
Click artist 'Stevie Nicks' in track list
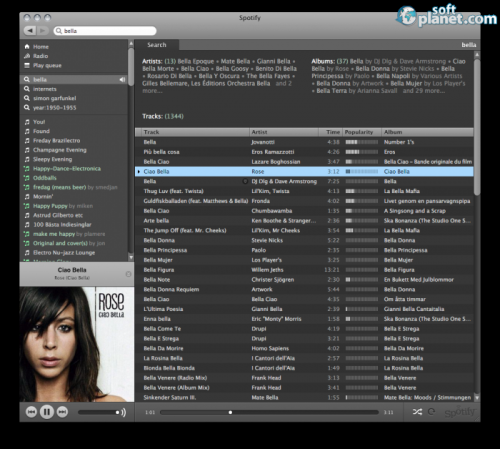coord(267,240)
